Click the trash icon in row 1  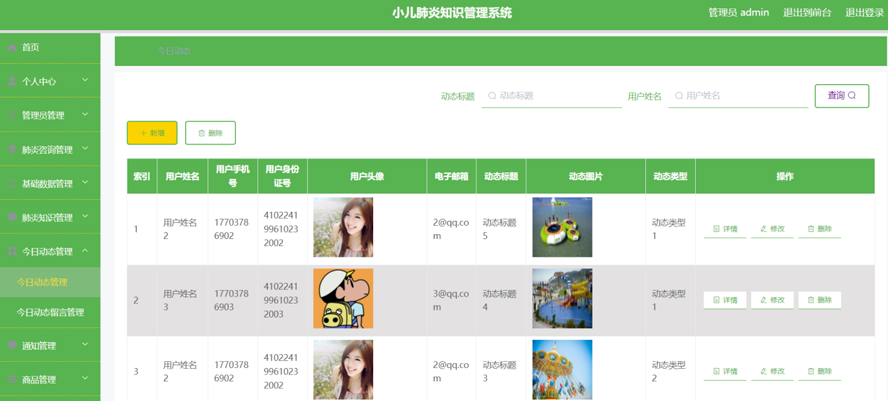coord(811,229)
